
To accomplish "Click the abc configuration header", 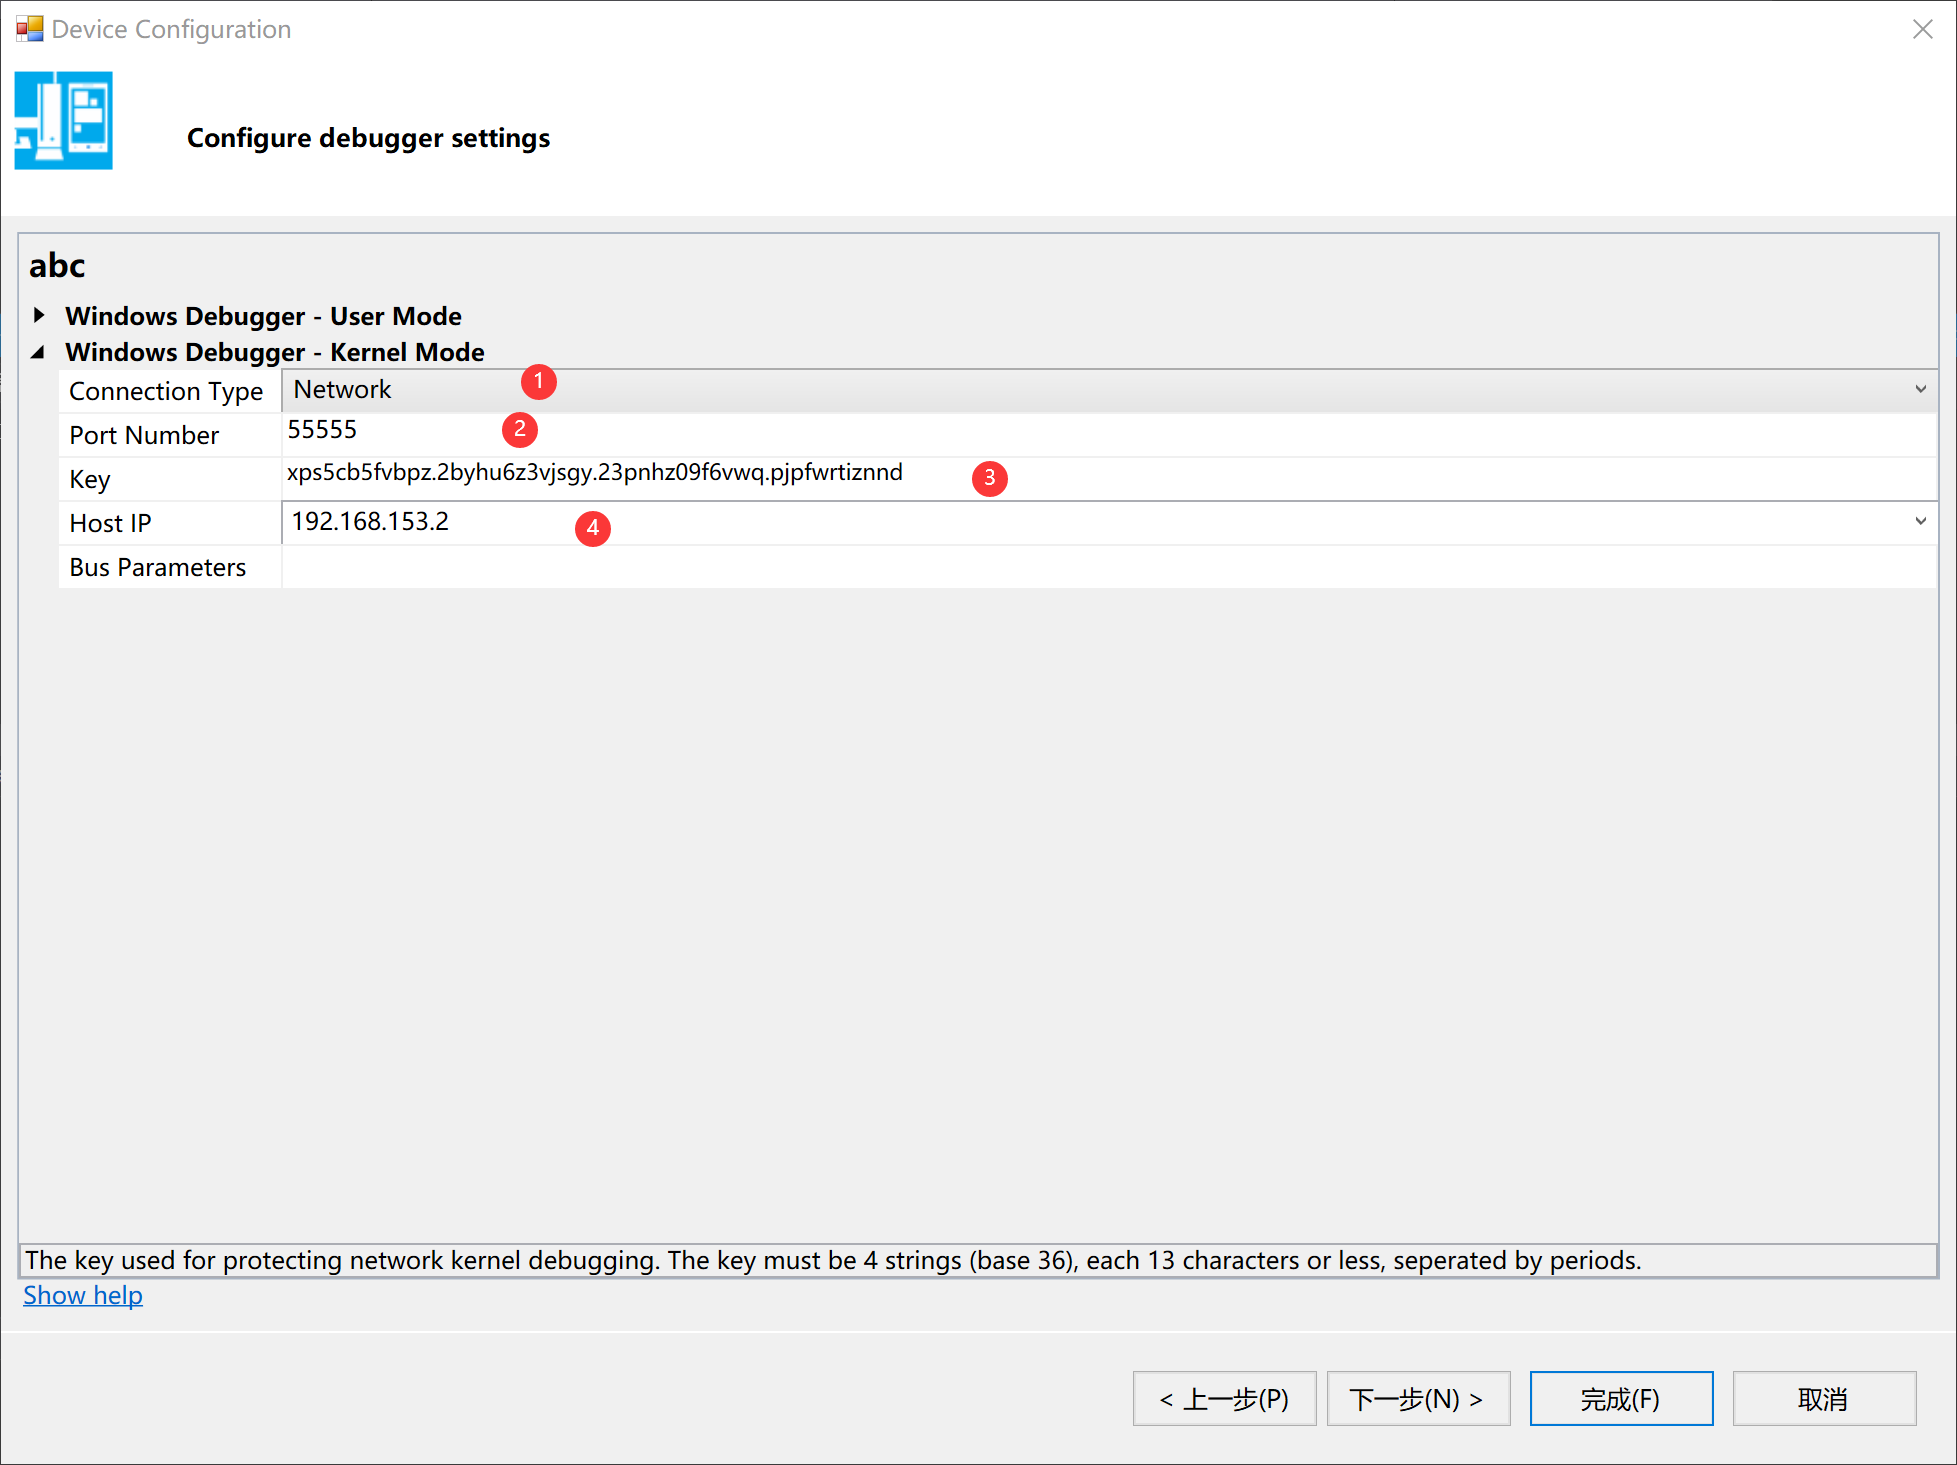I will point(56,265).
